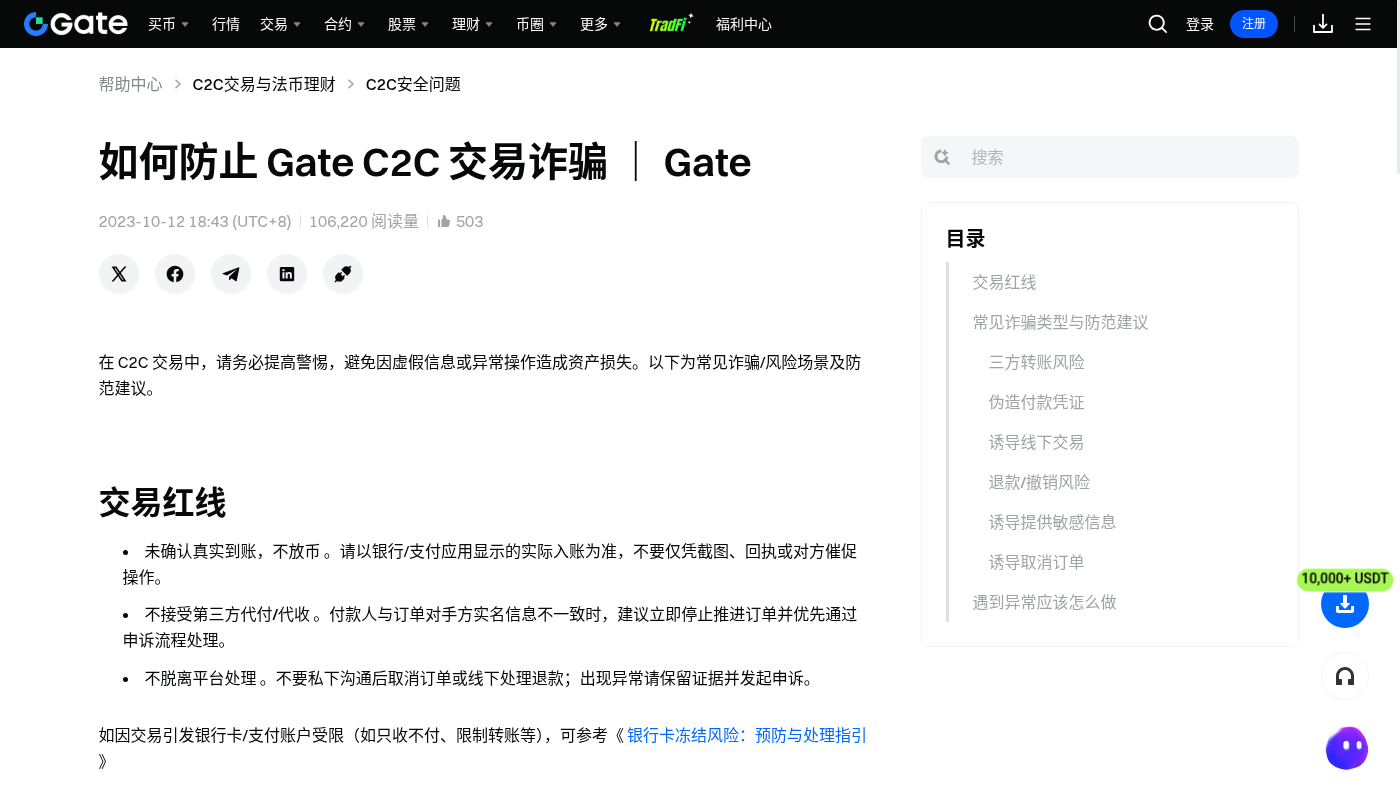The width and height of the screenshot is (1400, 800).
Task: Jump to 三方转账风险 in contents
Action: tap(1036, 362)
